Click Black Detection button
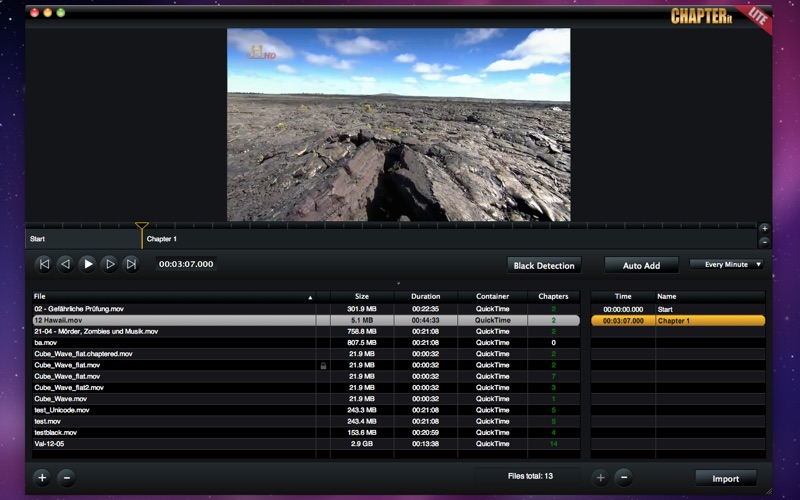Image resolution: width=800 pixels, height=500 pixels. 544,265
